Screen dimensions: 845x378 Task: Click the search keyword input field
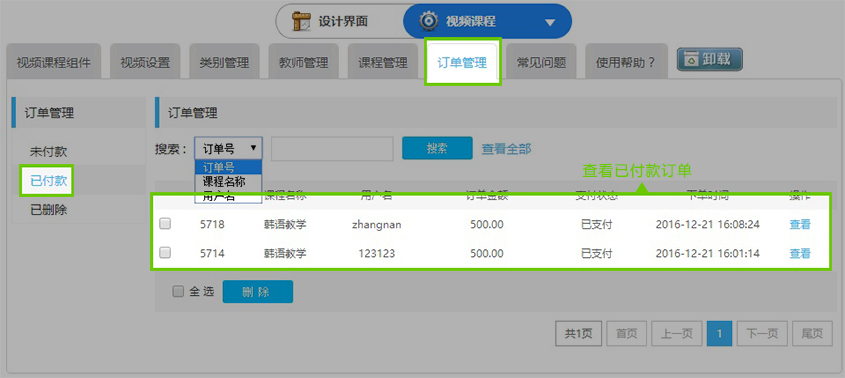[332, 149]
